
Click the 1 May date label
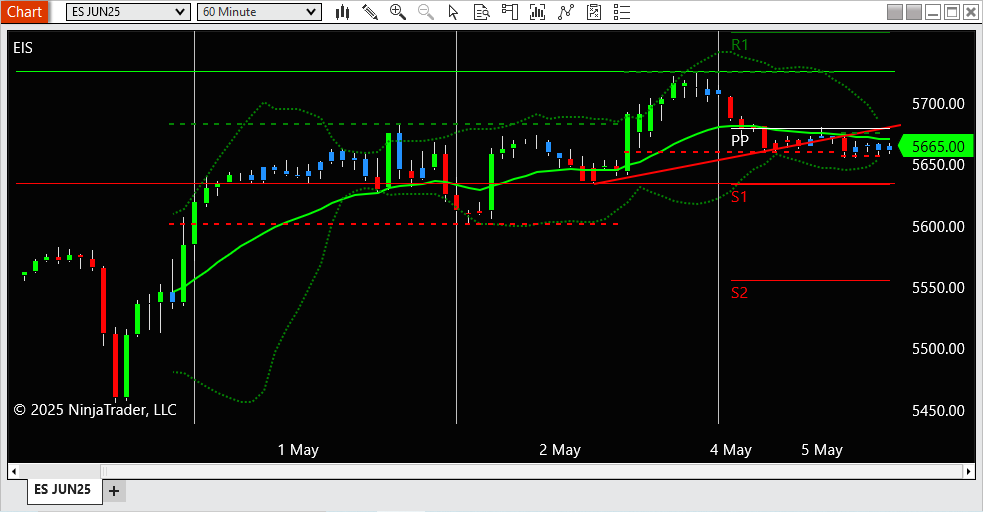pos(298,450)
